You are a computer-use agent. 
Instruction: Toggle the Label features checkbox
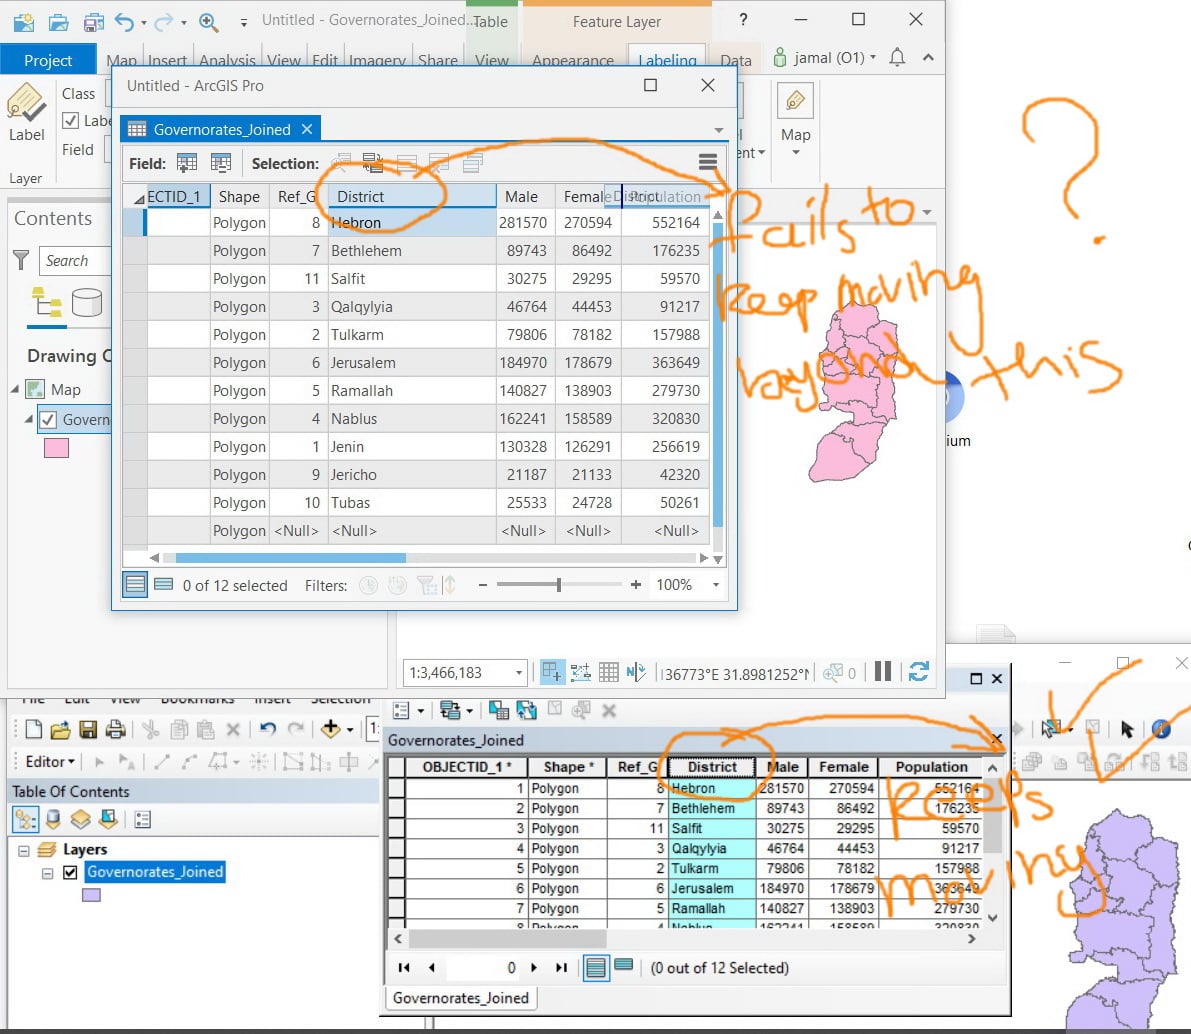(71, 121)
